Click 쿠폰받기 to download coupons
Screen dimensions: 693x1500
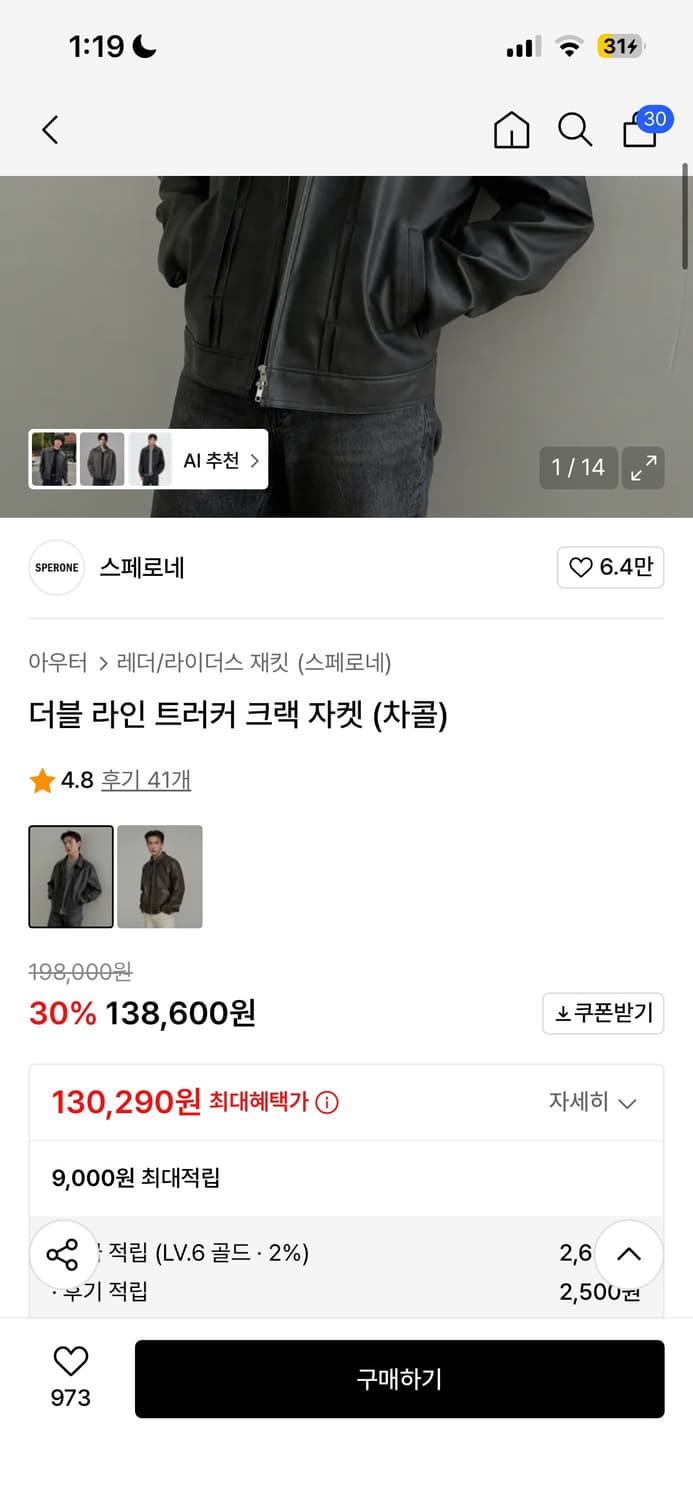pos(602,1013)
